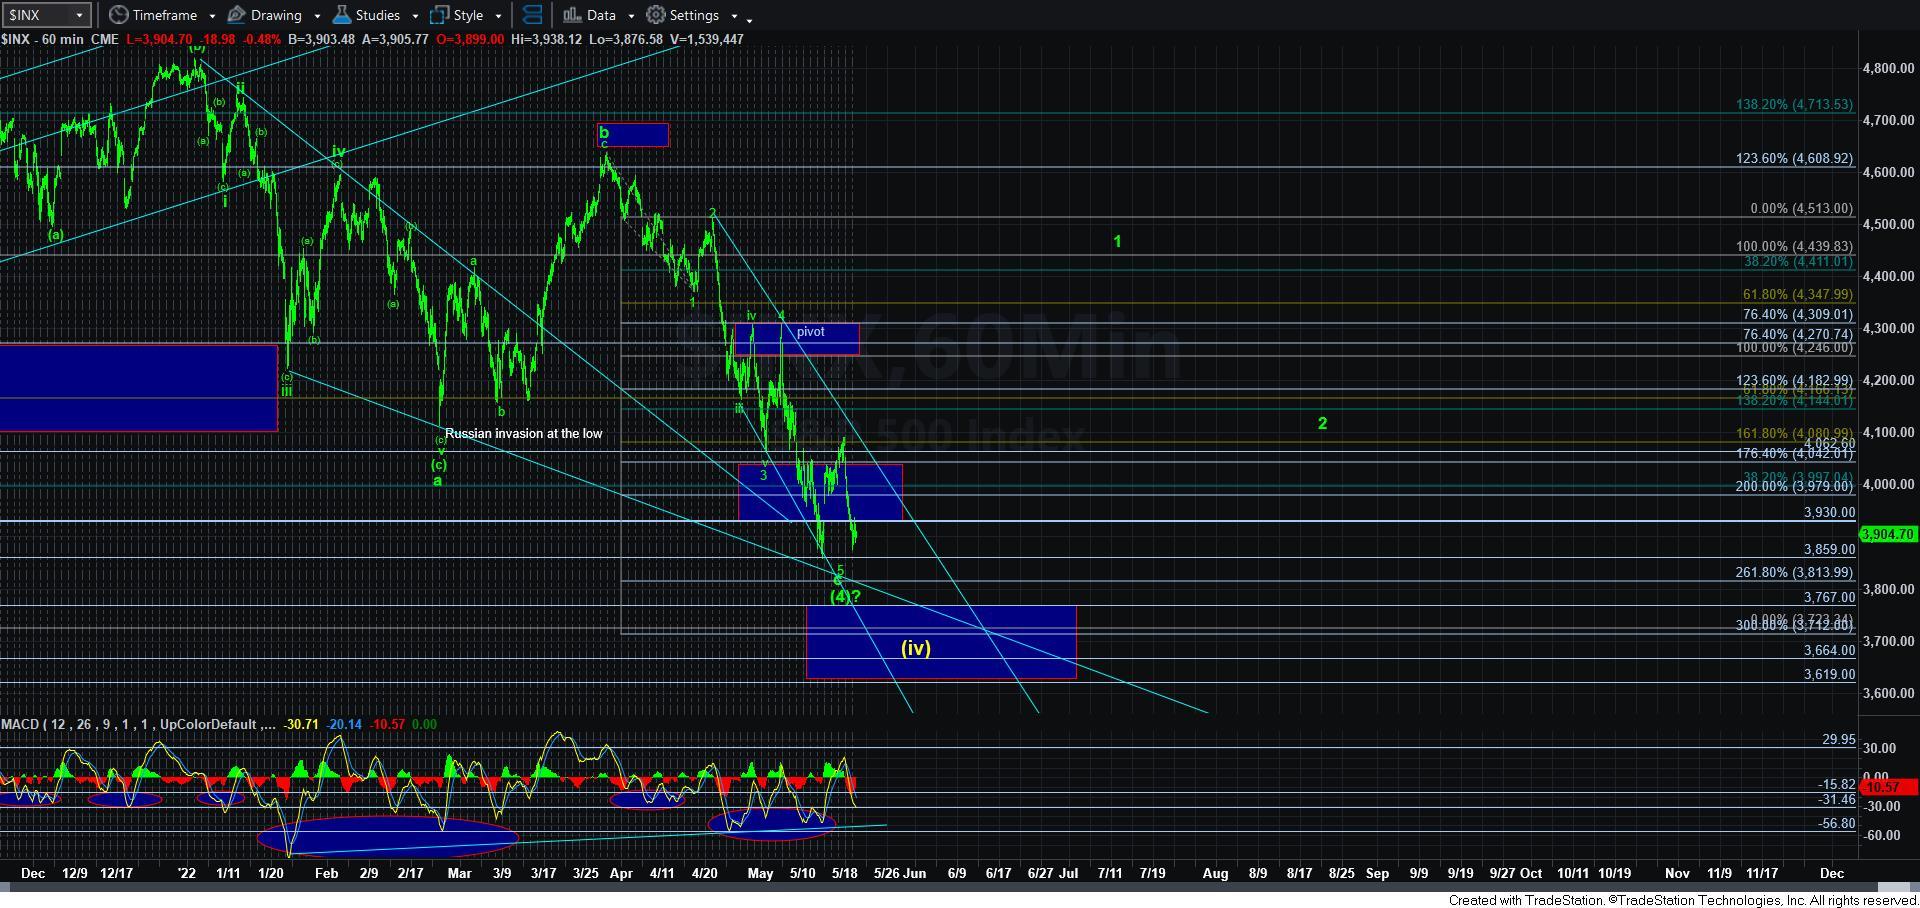
Task: Open the Studies menu
Action: (376, 15)
